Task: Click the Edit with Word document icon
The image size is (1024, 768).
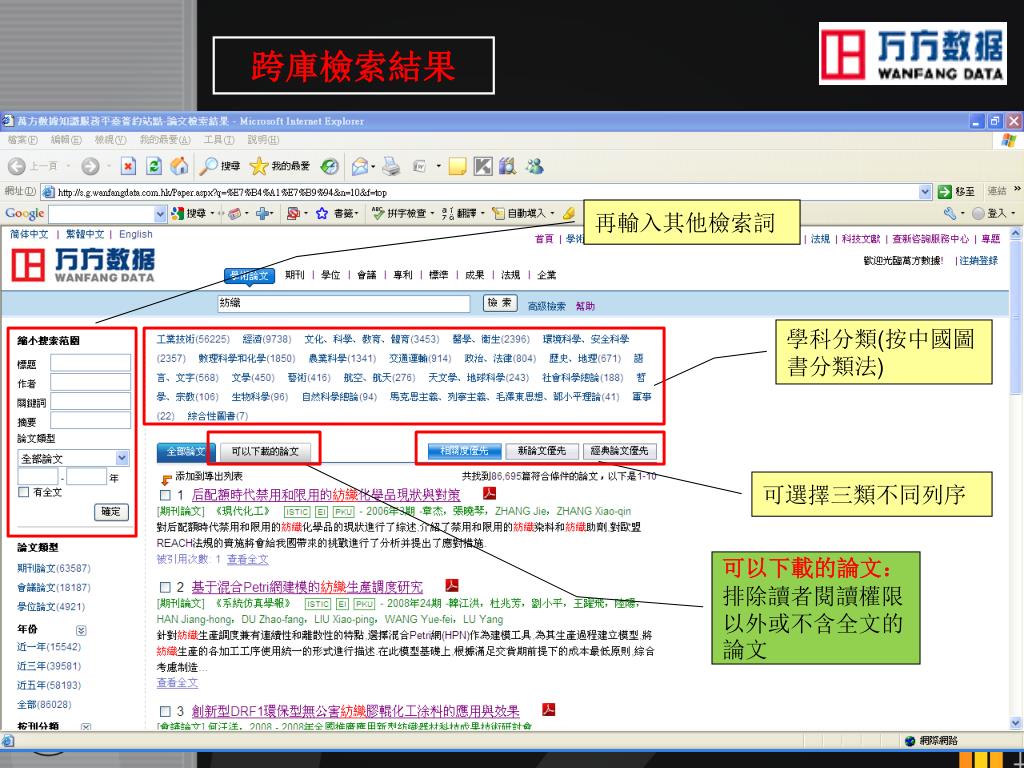Action: click(420, 167)
